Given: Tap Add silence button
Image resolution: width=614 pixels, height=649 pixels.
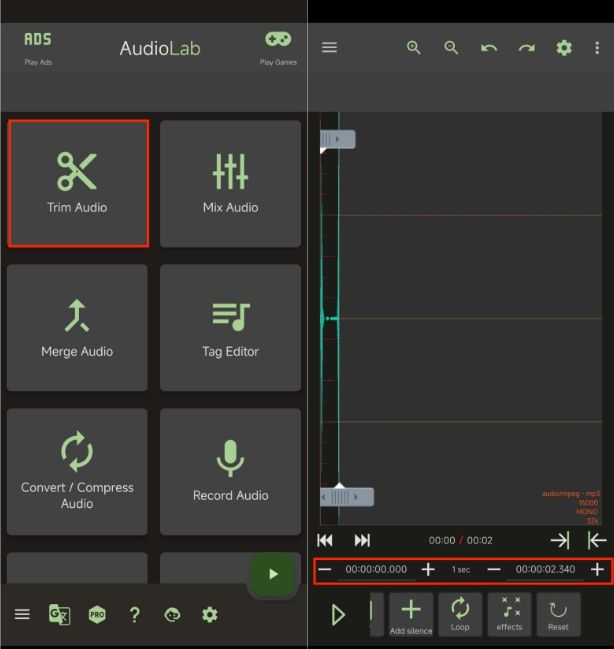Looking at the screenshot, I should click(x=411, y=615).
